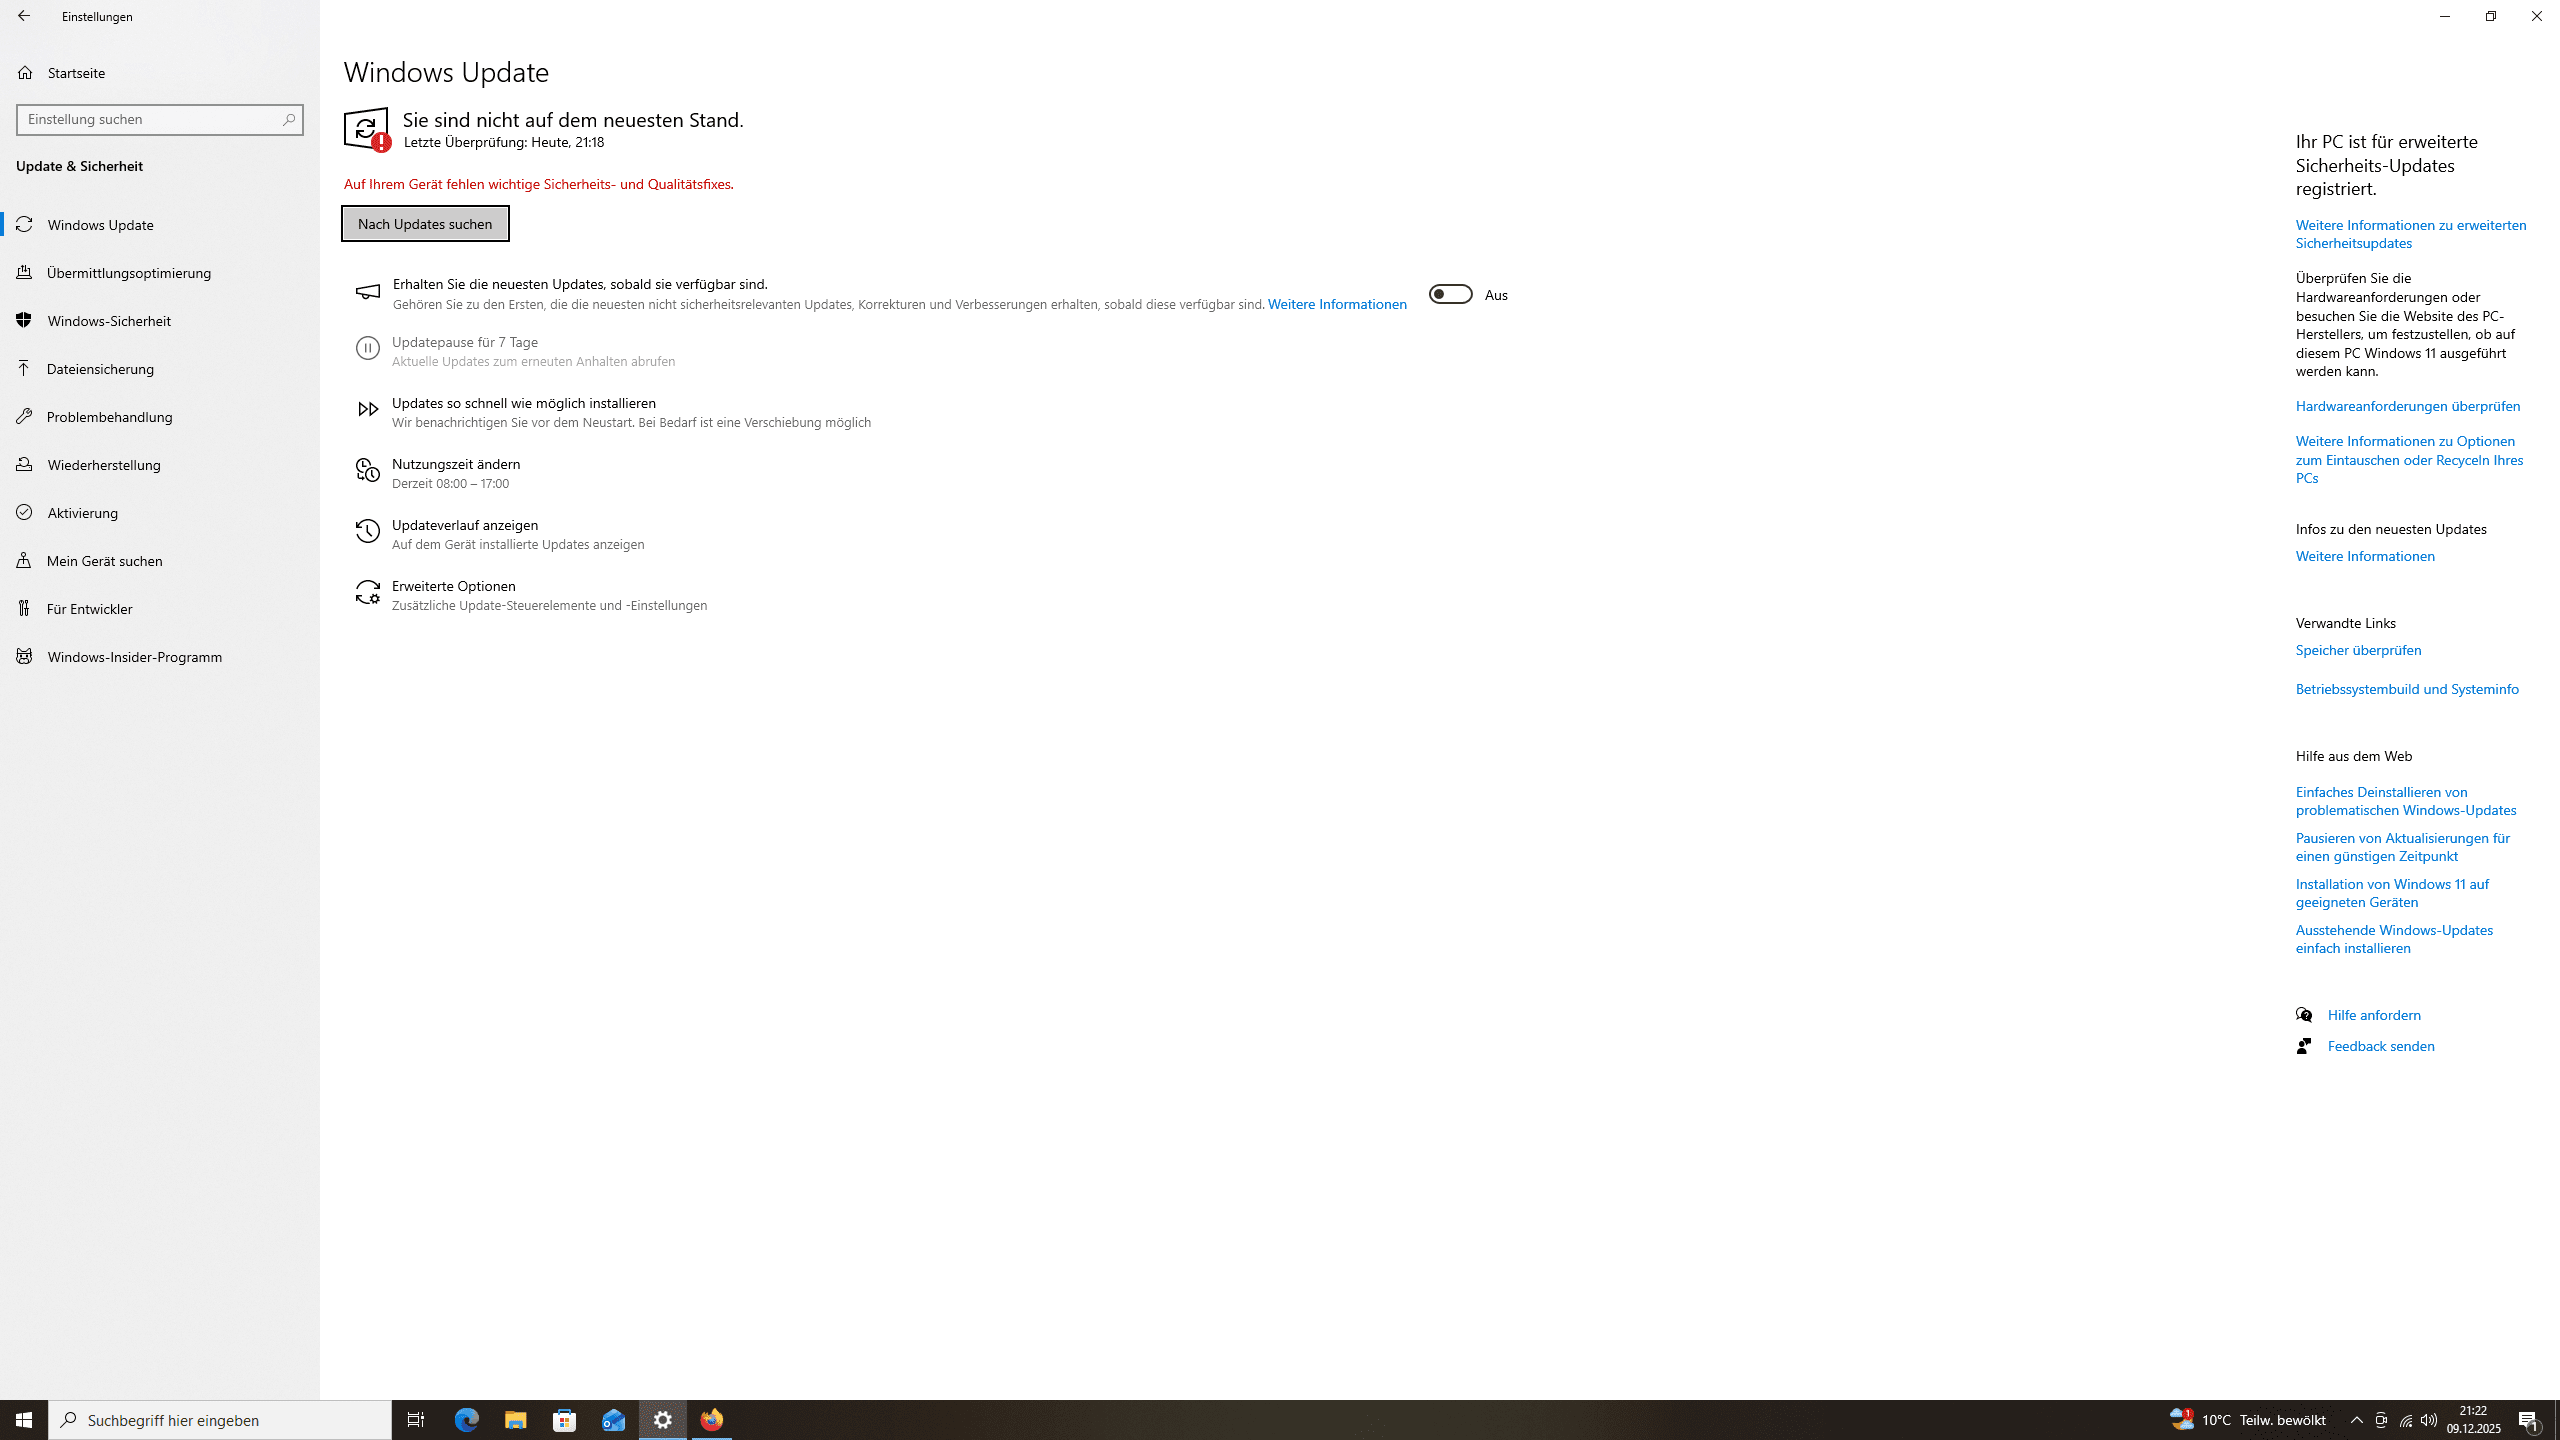Viewport: 2560px width, 1440px height.
Task: Click the Updateverlauf anzeigen history icon
Action: point(367,533)
